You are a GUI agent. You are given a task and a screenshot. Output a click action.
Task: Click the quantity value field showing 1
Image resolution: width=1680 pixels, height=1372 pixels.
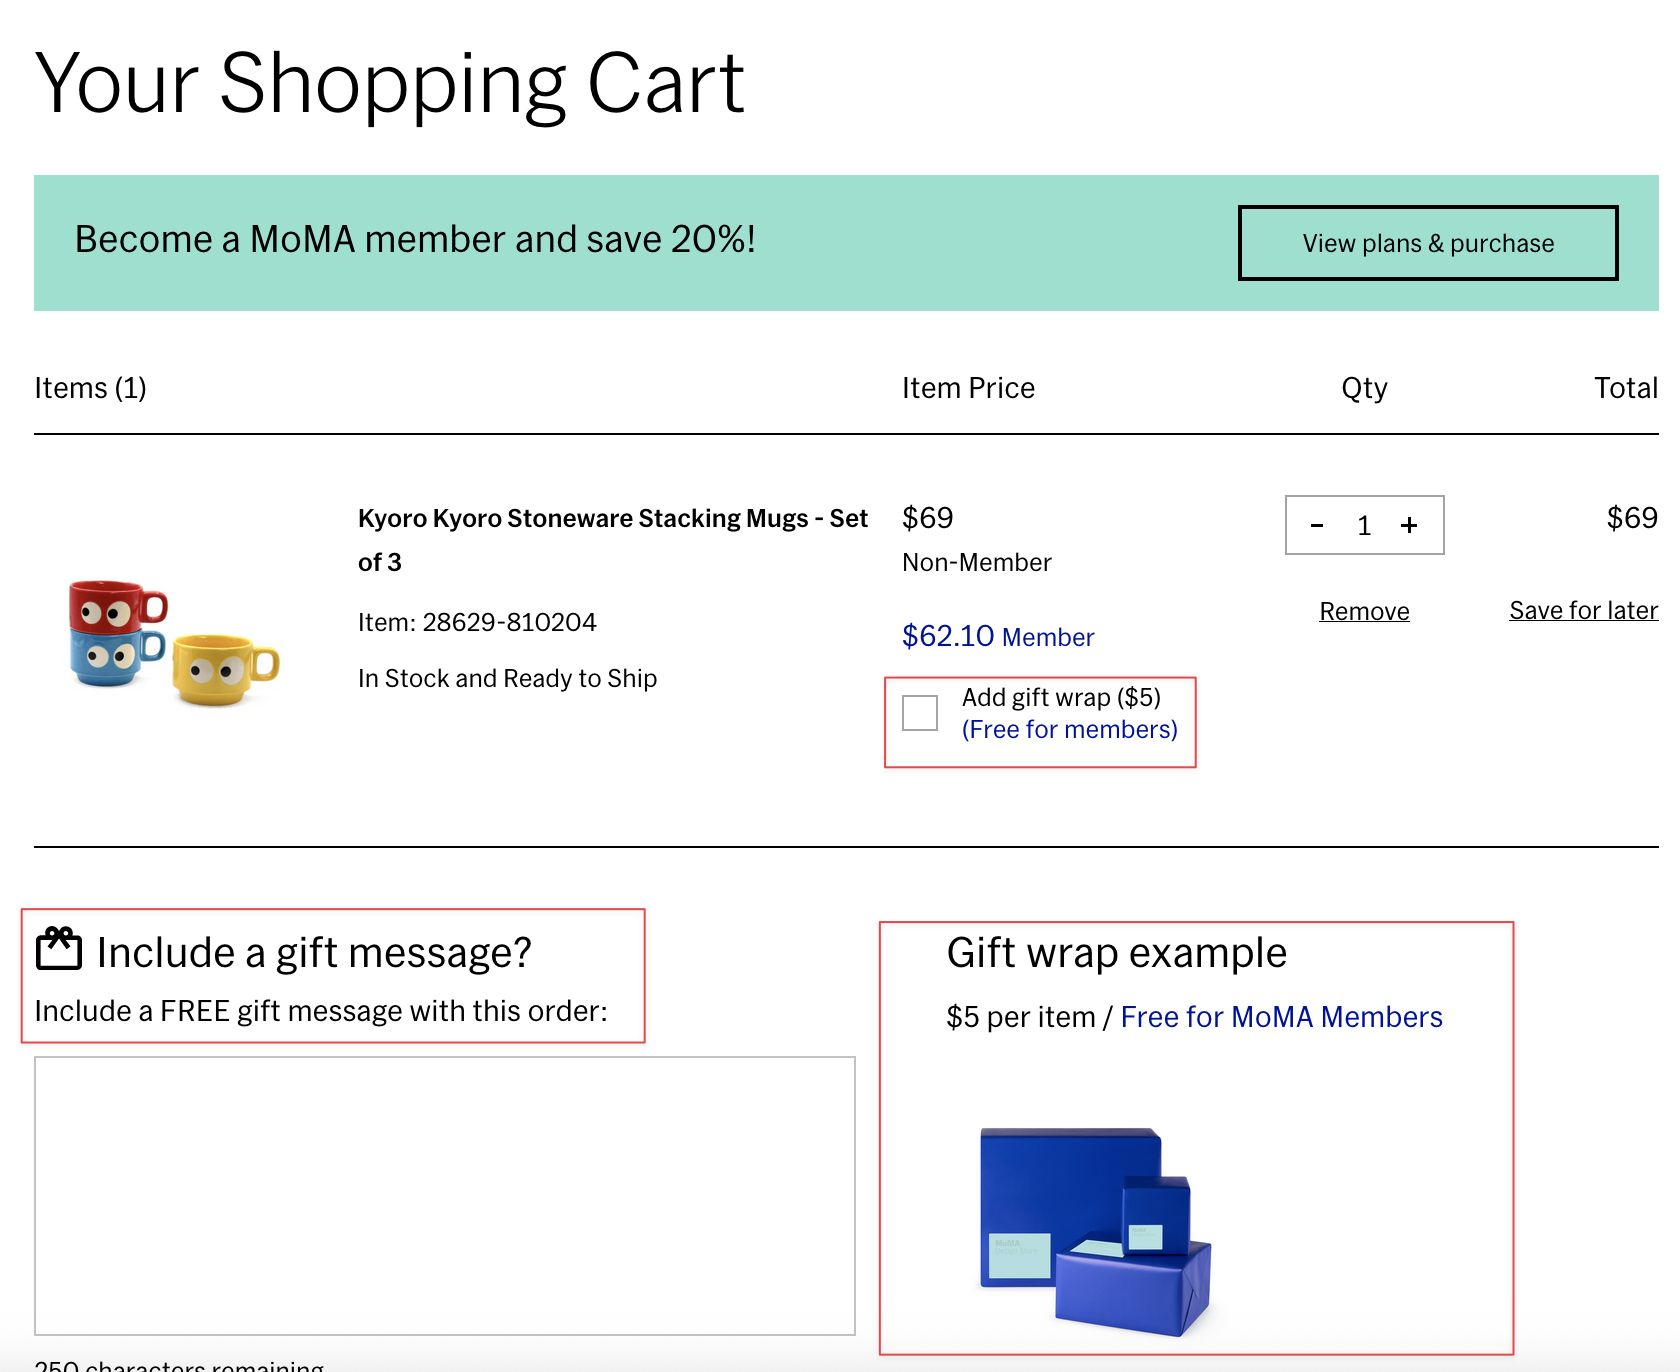tap(1363, 526)
